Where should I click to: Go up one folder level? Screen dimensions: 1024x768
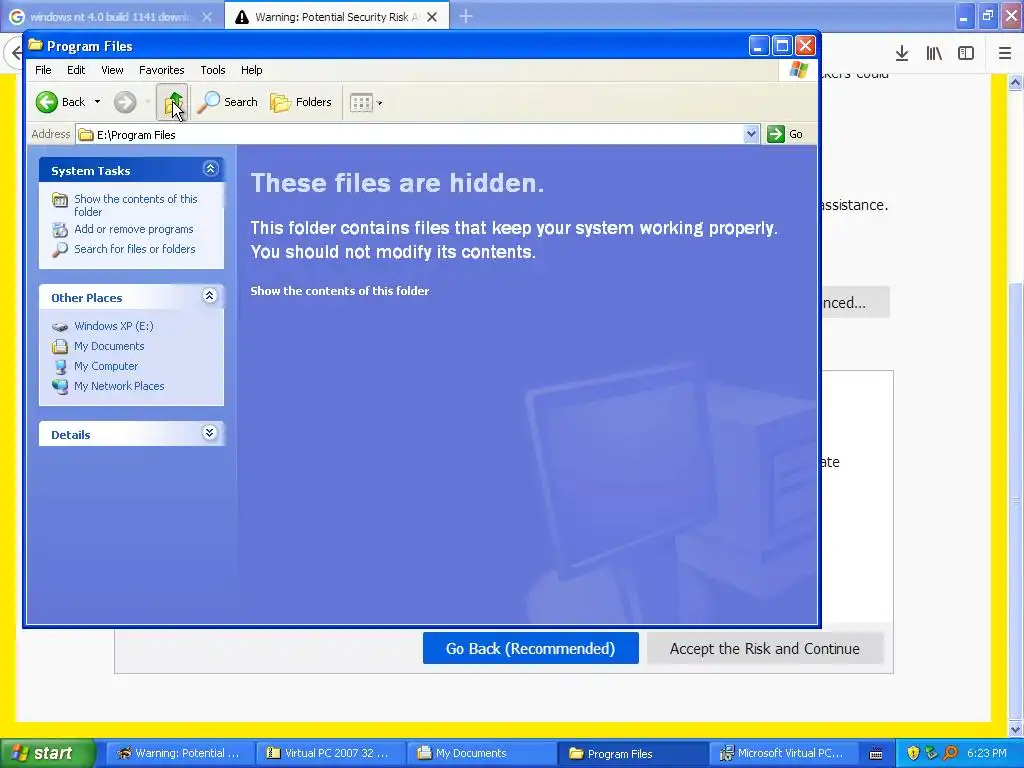point(173,103)
